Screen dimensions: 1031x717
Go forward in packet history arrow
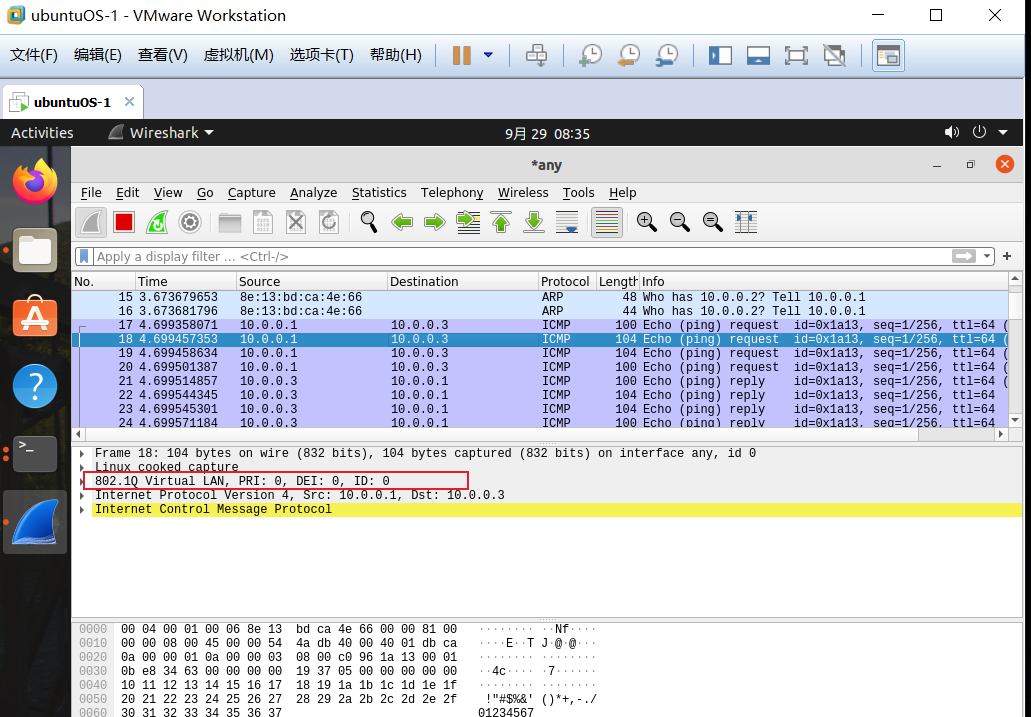435,222
